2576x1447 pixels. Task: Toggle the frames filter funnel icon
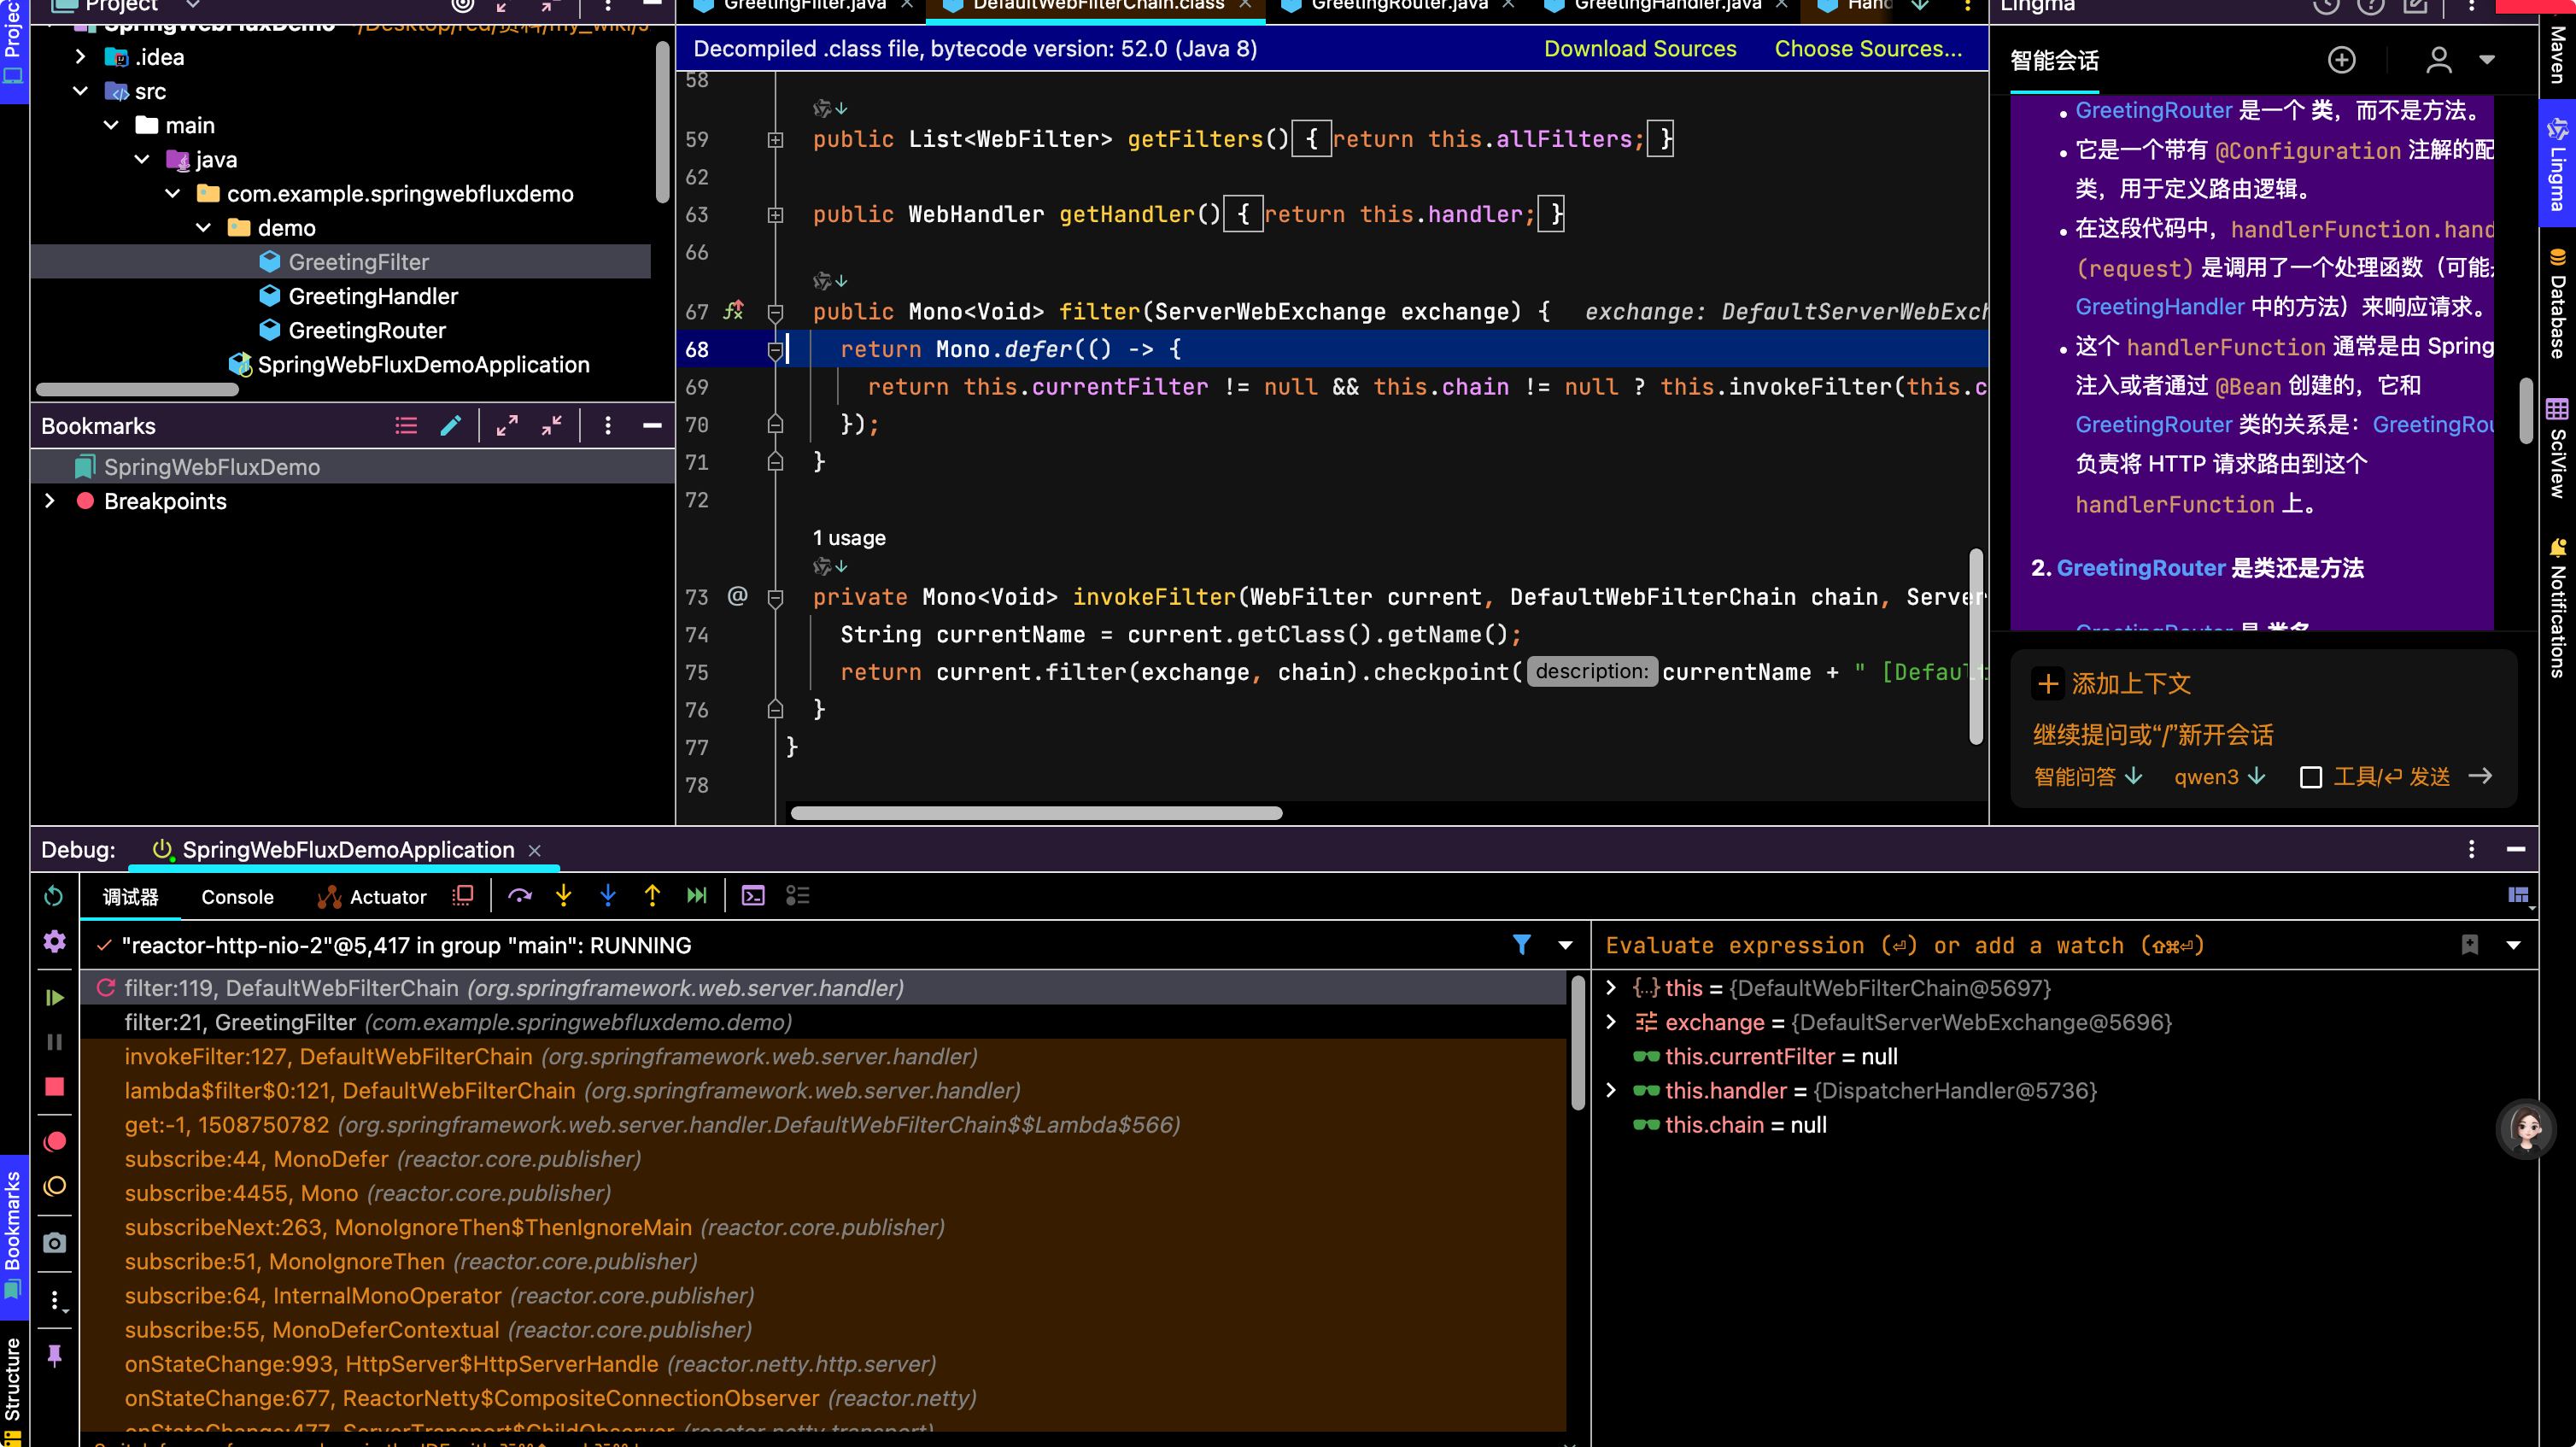click(1521, 945)
